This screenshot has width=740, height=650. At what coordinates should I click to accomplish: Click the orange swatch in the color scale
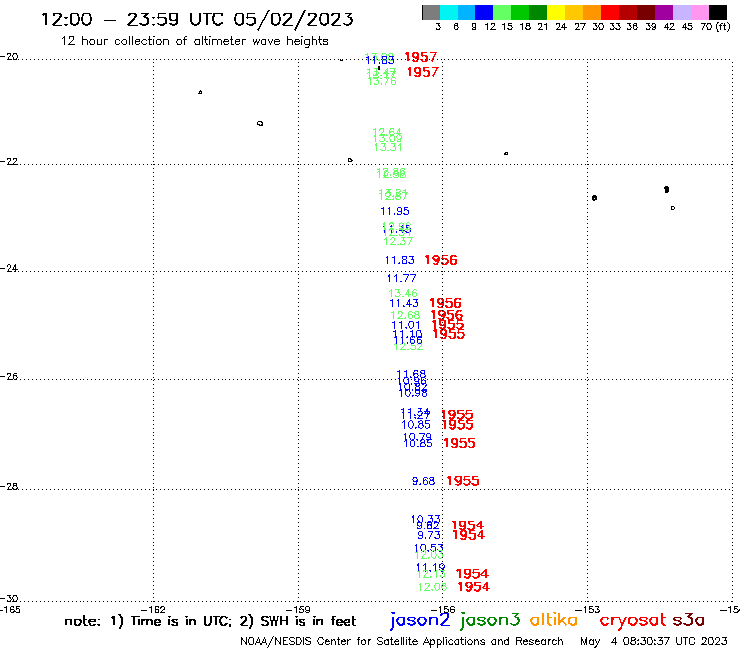pos(592,12)
